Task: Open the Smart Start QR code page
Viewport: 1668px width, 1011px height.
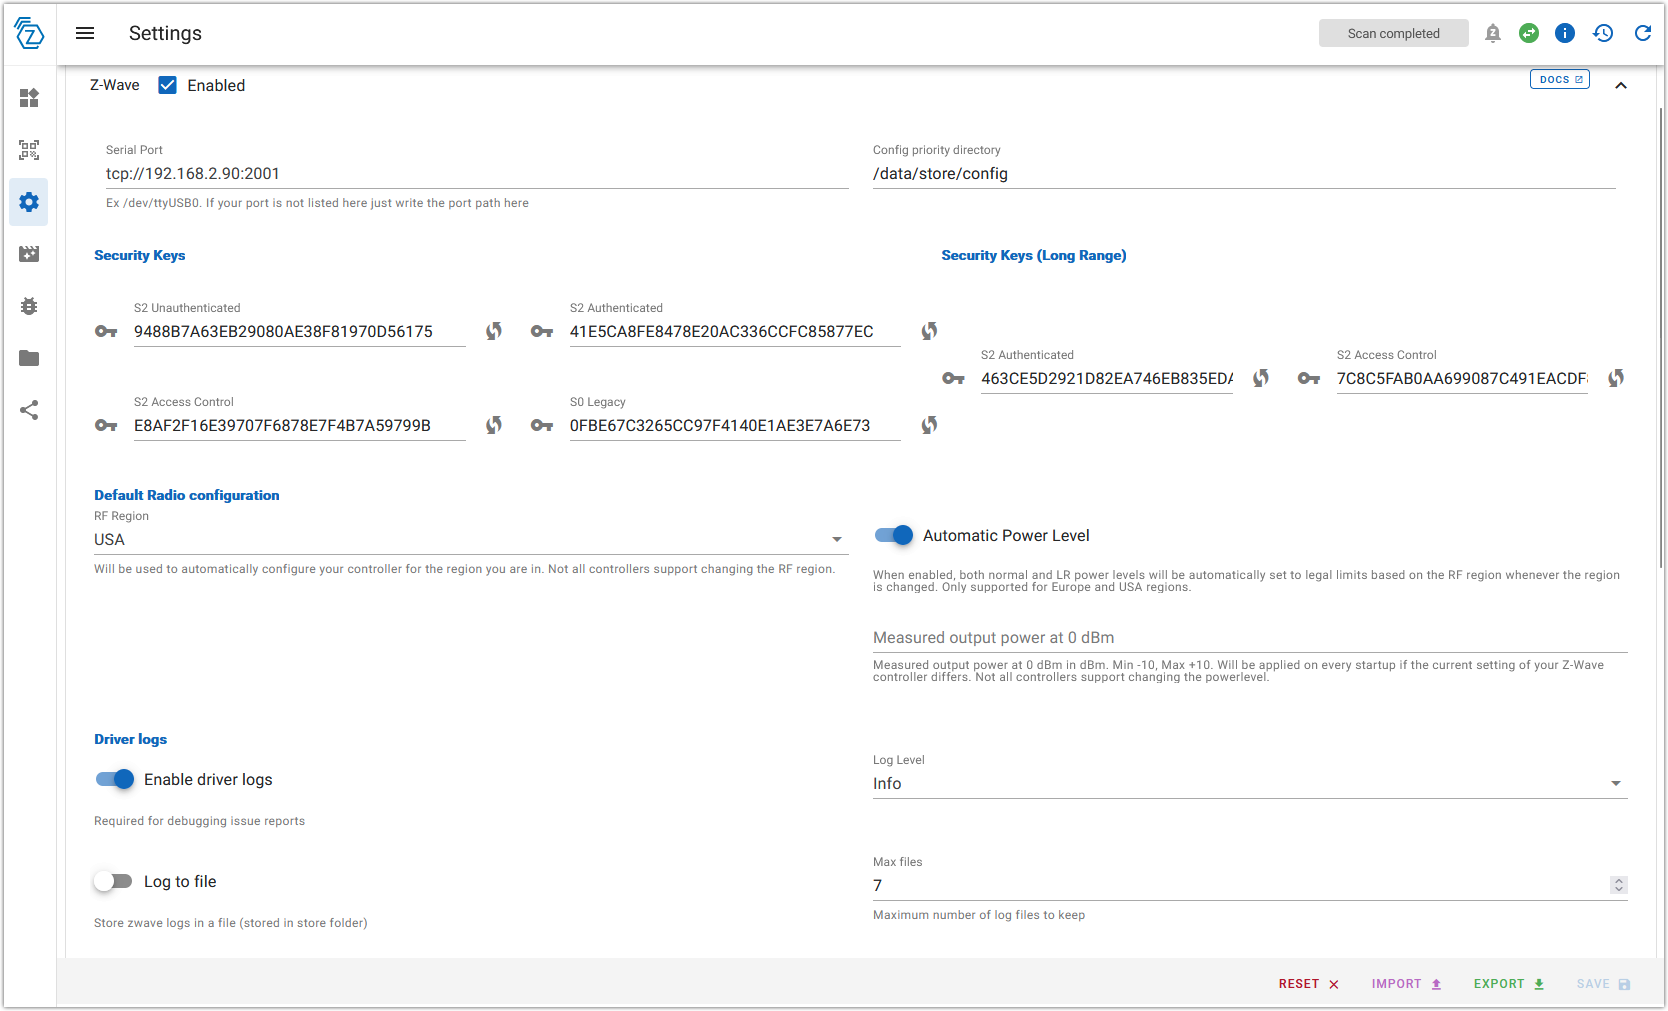Action: [29, 150]
